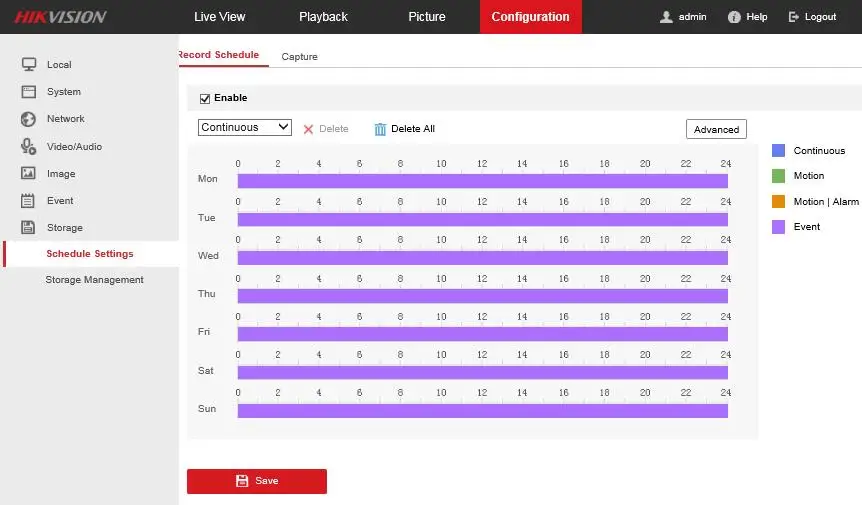Screen dimensions: 862x505
Task: Click the Logout arrow icon
Action: 793,17
